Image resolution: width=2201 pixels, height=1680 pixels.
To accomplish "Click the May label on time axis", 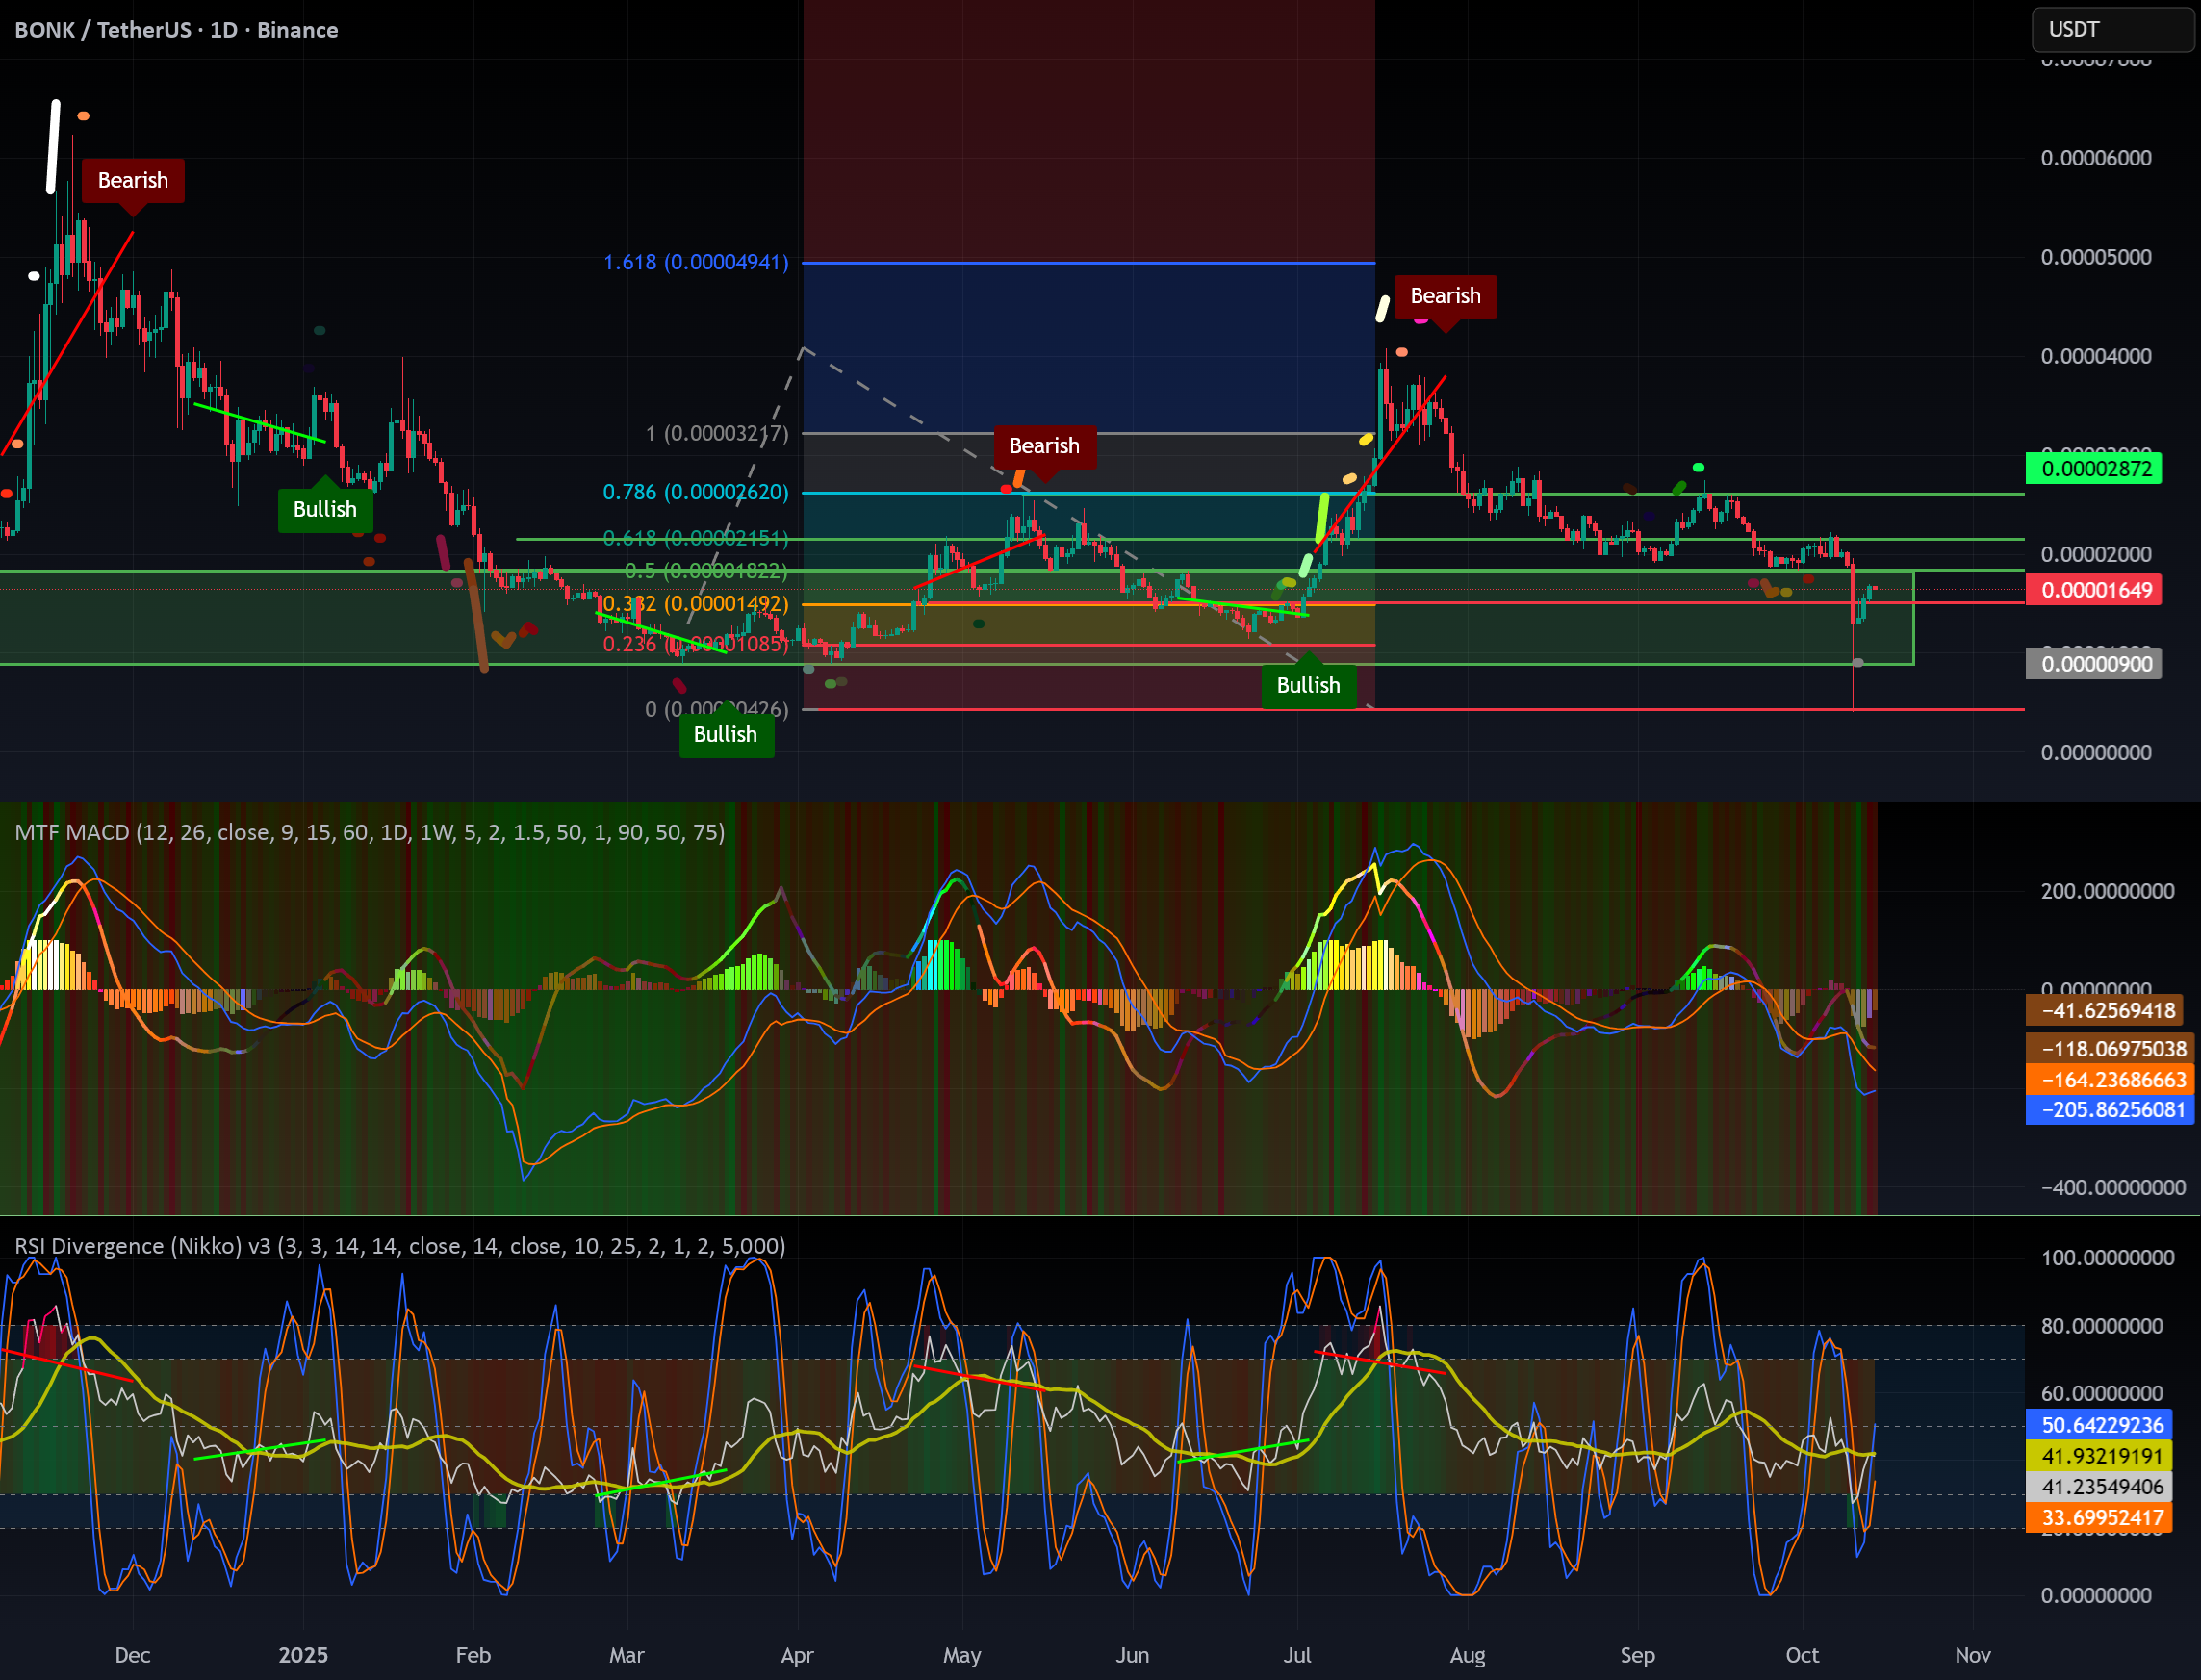I will pos(962,1655).
